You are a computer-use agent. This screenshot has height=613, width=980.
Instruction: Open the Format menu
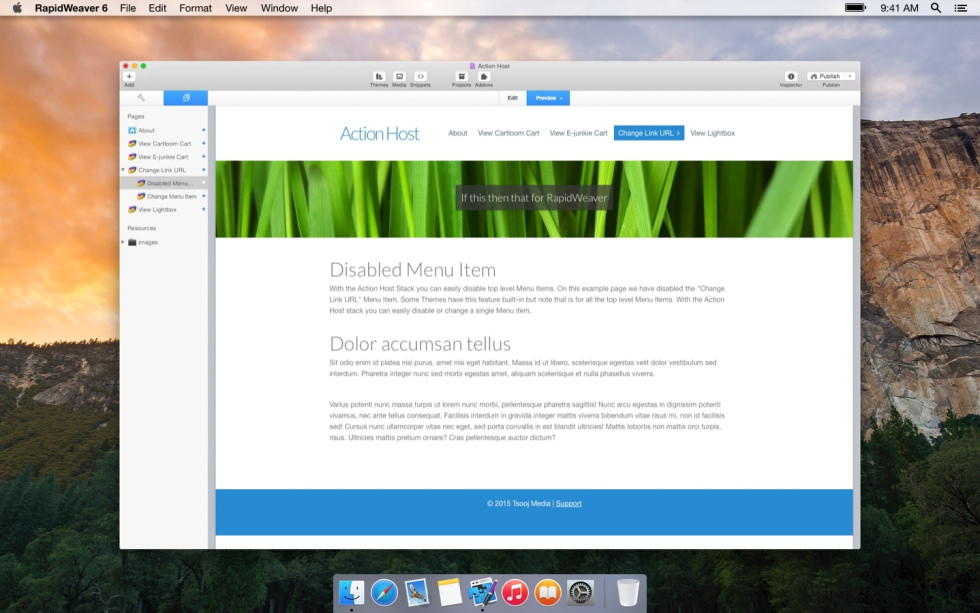tap(195, 8)
